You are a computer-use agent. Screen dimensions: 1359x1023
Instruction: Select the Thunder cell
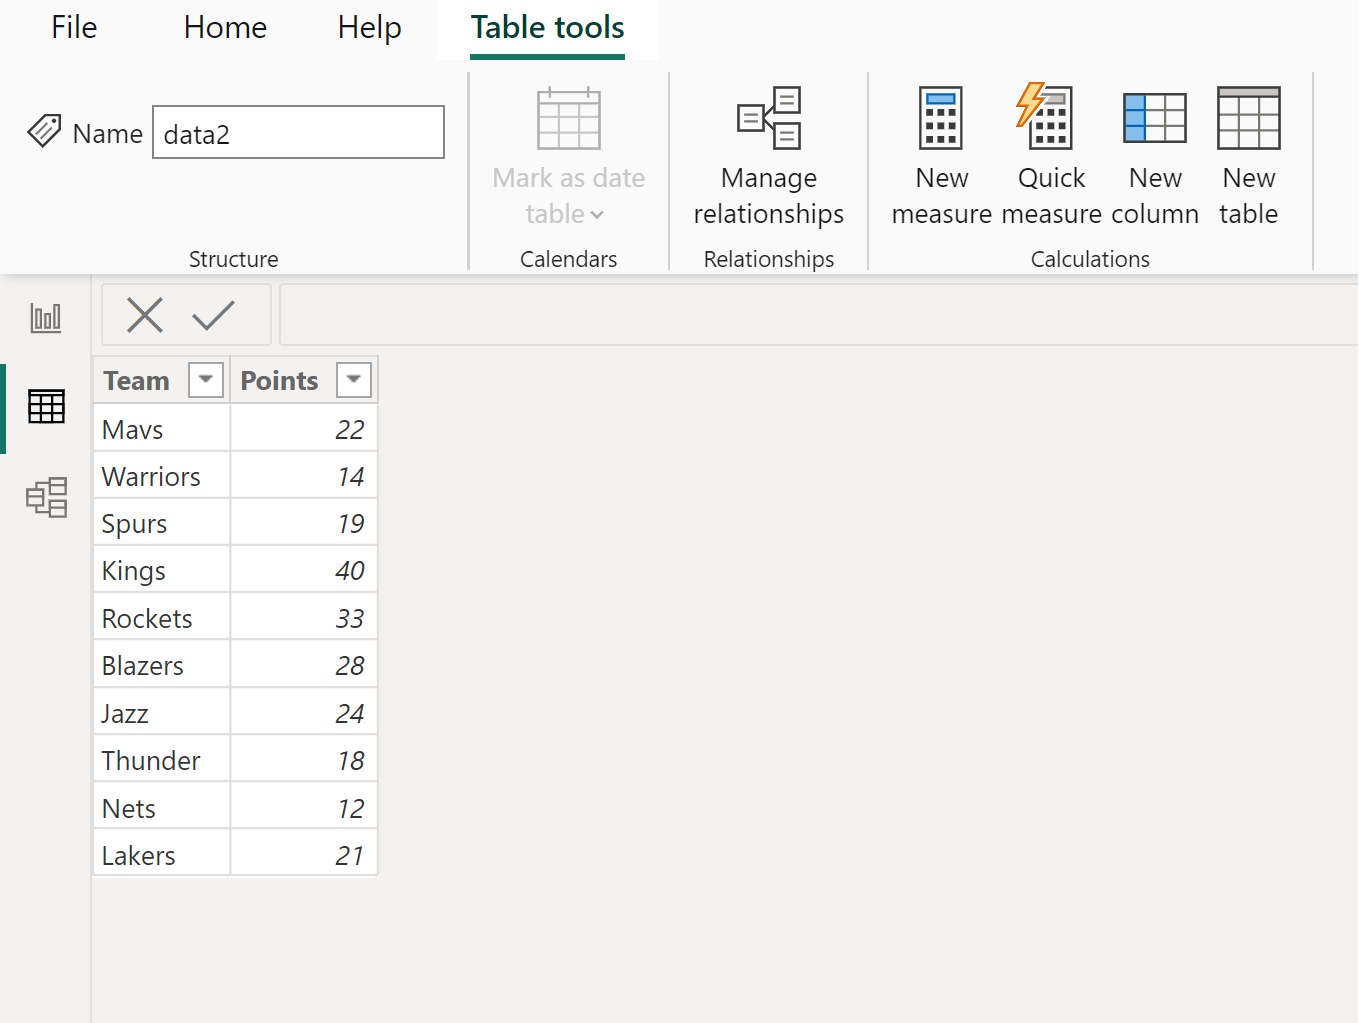pos(161,760)
